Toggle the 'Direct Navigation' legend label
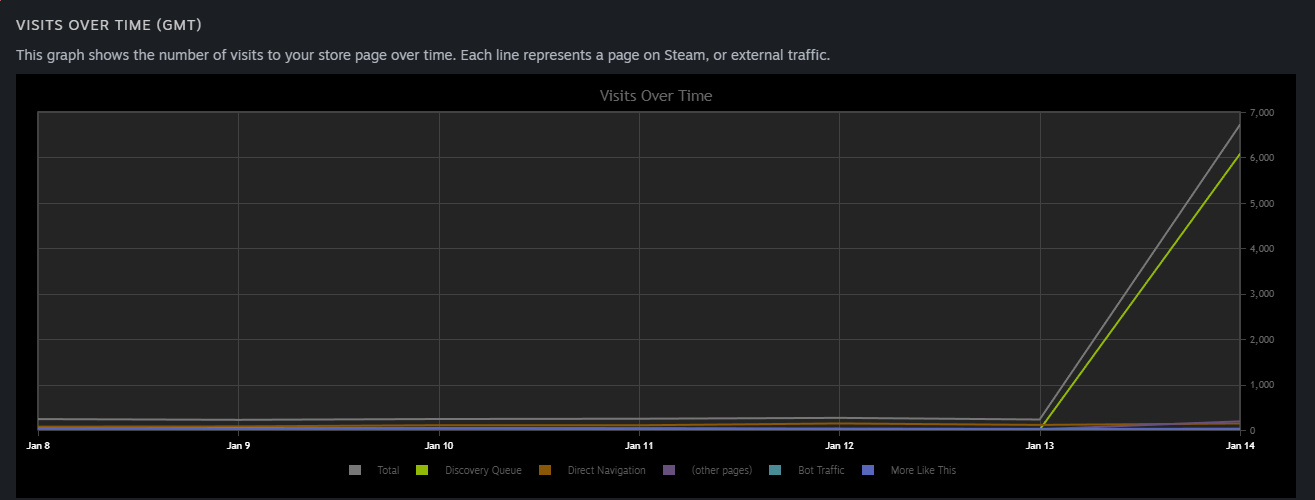 coord(606,470)
